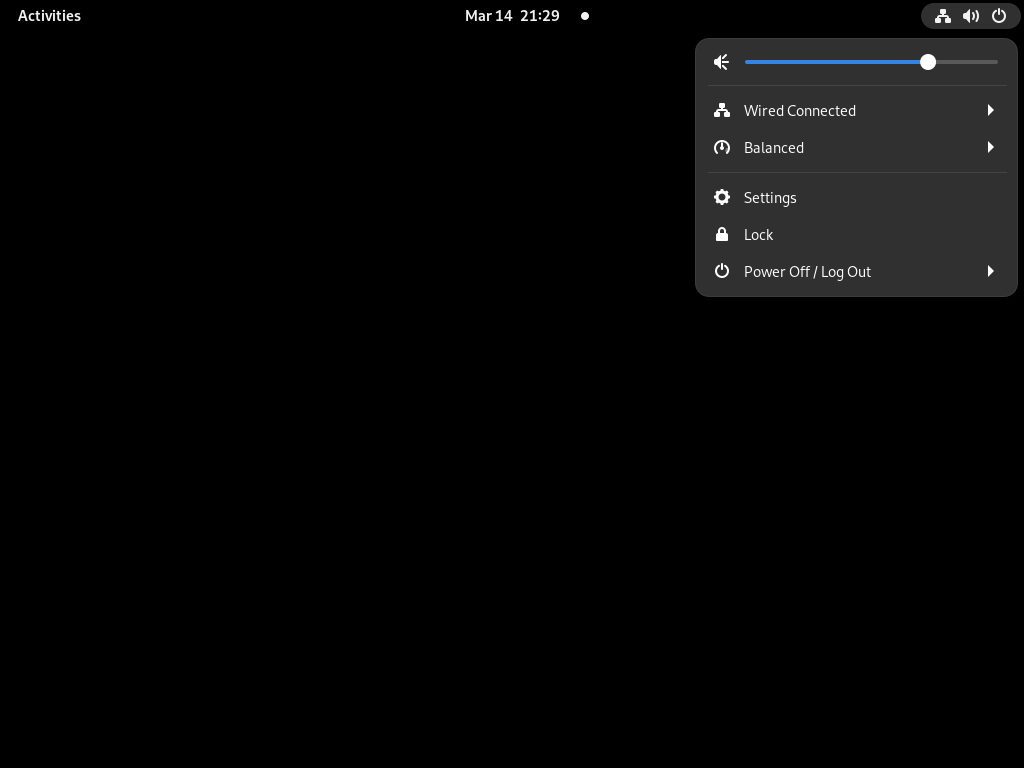Image resolution: width=1024 pixels, height=768 pixels.
Task: Click the power icon beside Power Off
Action: click(722, 271)
